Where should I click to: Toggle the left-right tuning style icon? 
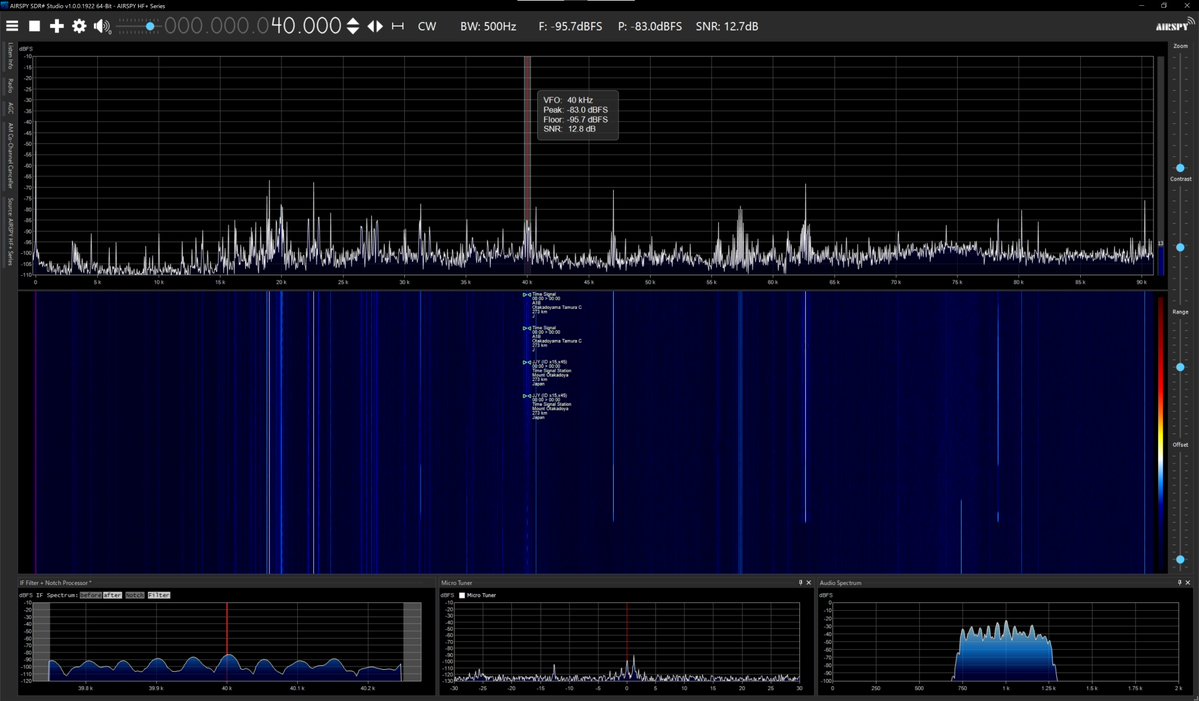point(375,26)
